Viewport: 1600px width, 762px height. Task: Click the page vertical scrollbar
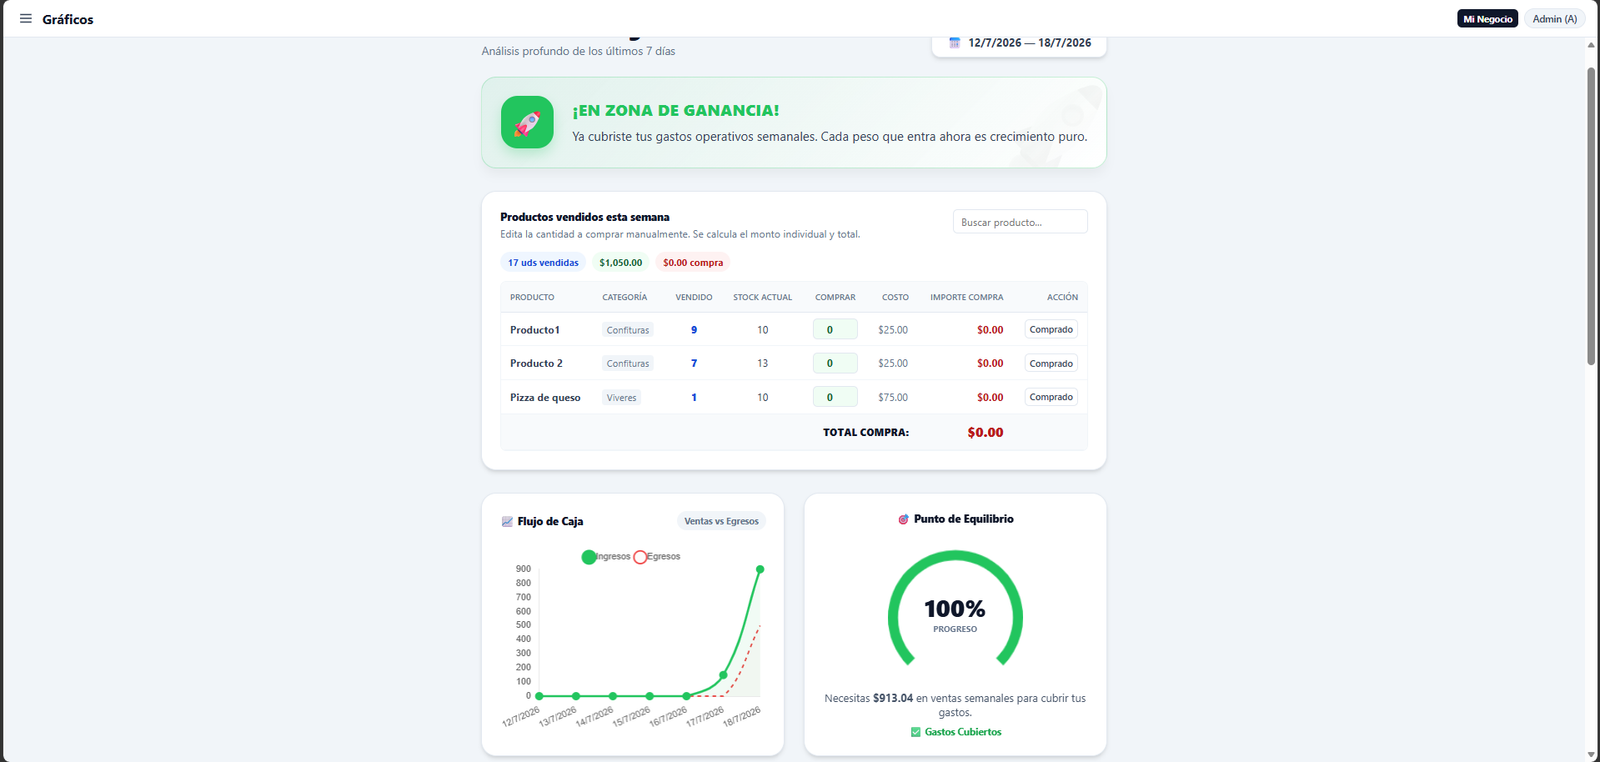pos(1591,216)
